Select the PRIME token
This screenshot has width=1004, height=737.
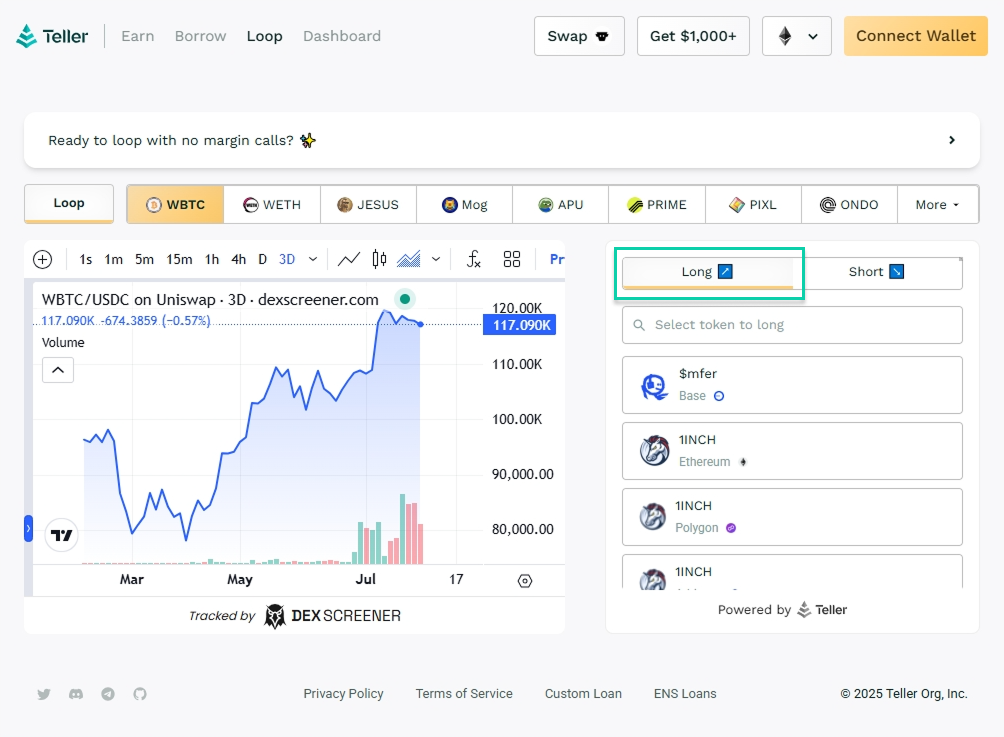[657, 205]
